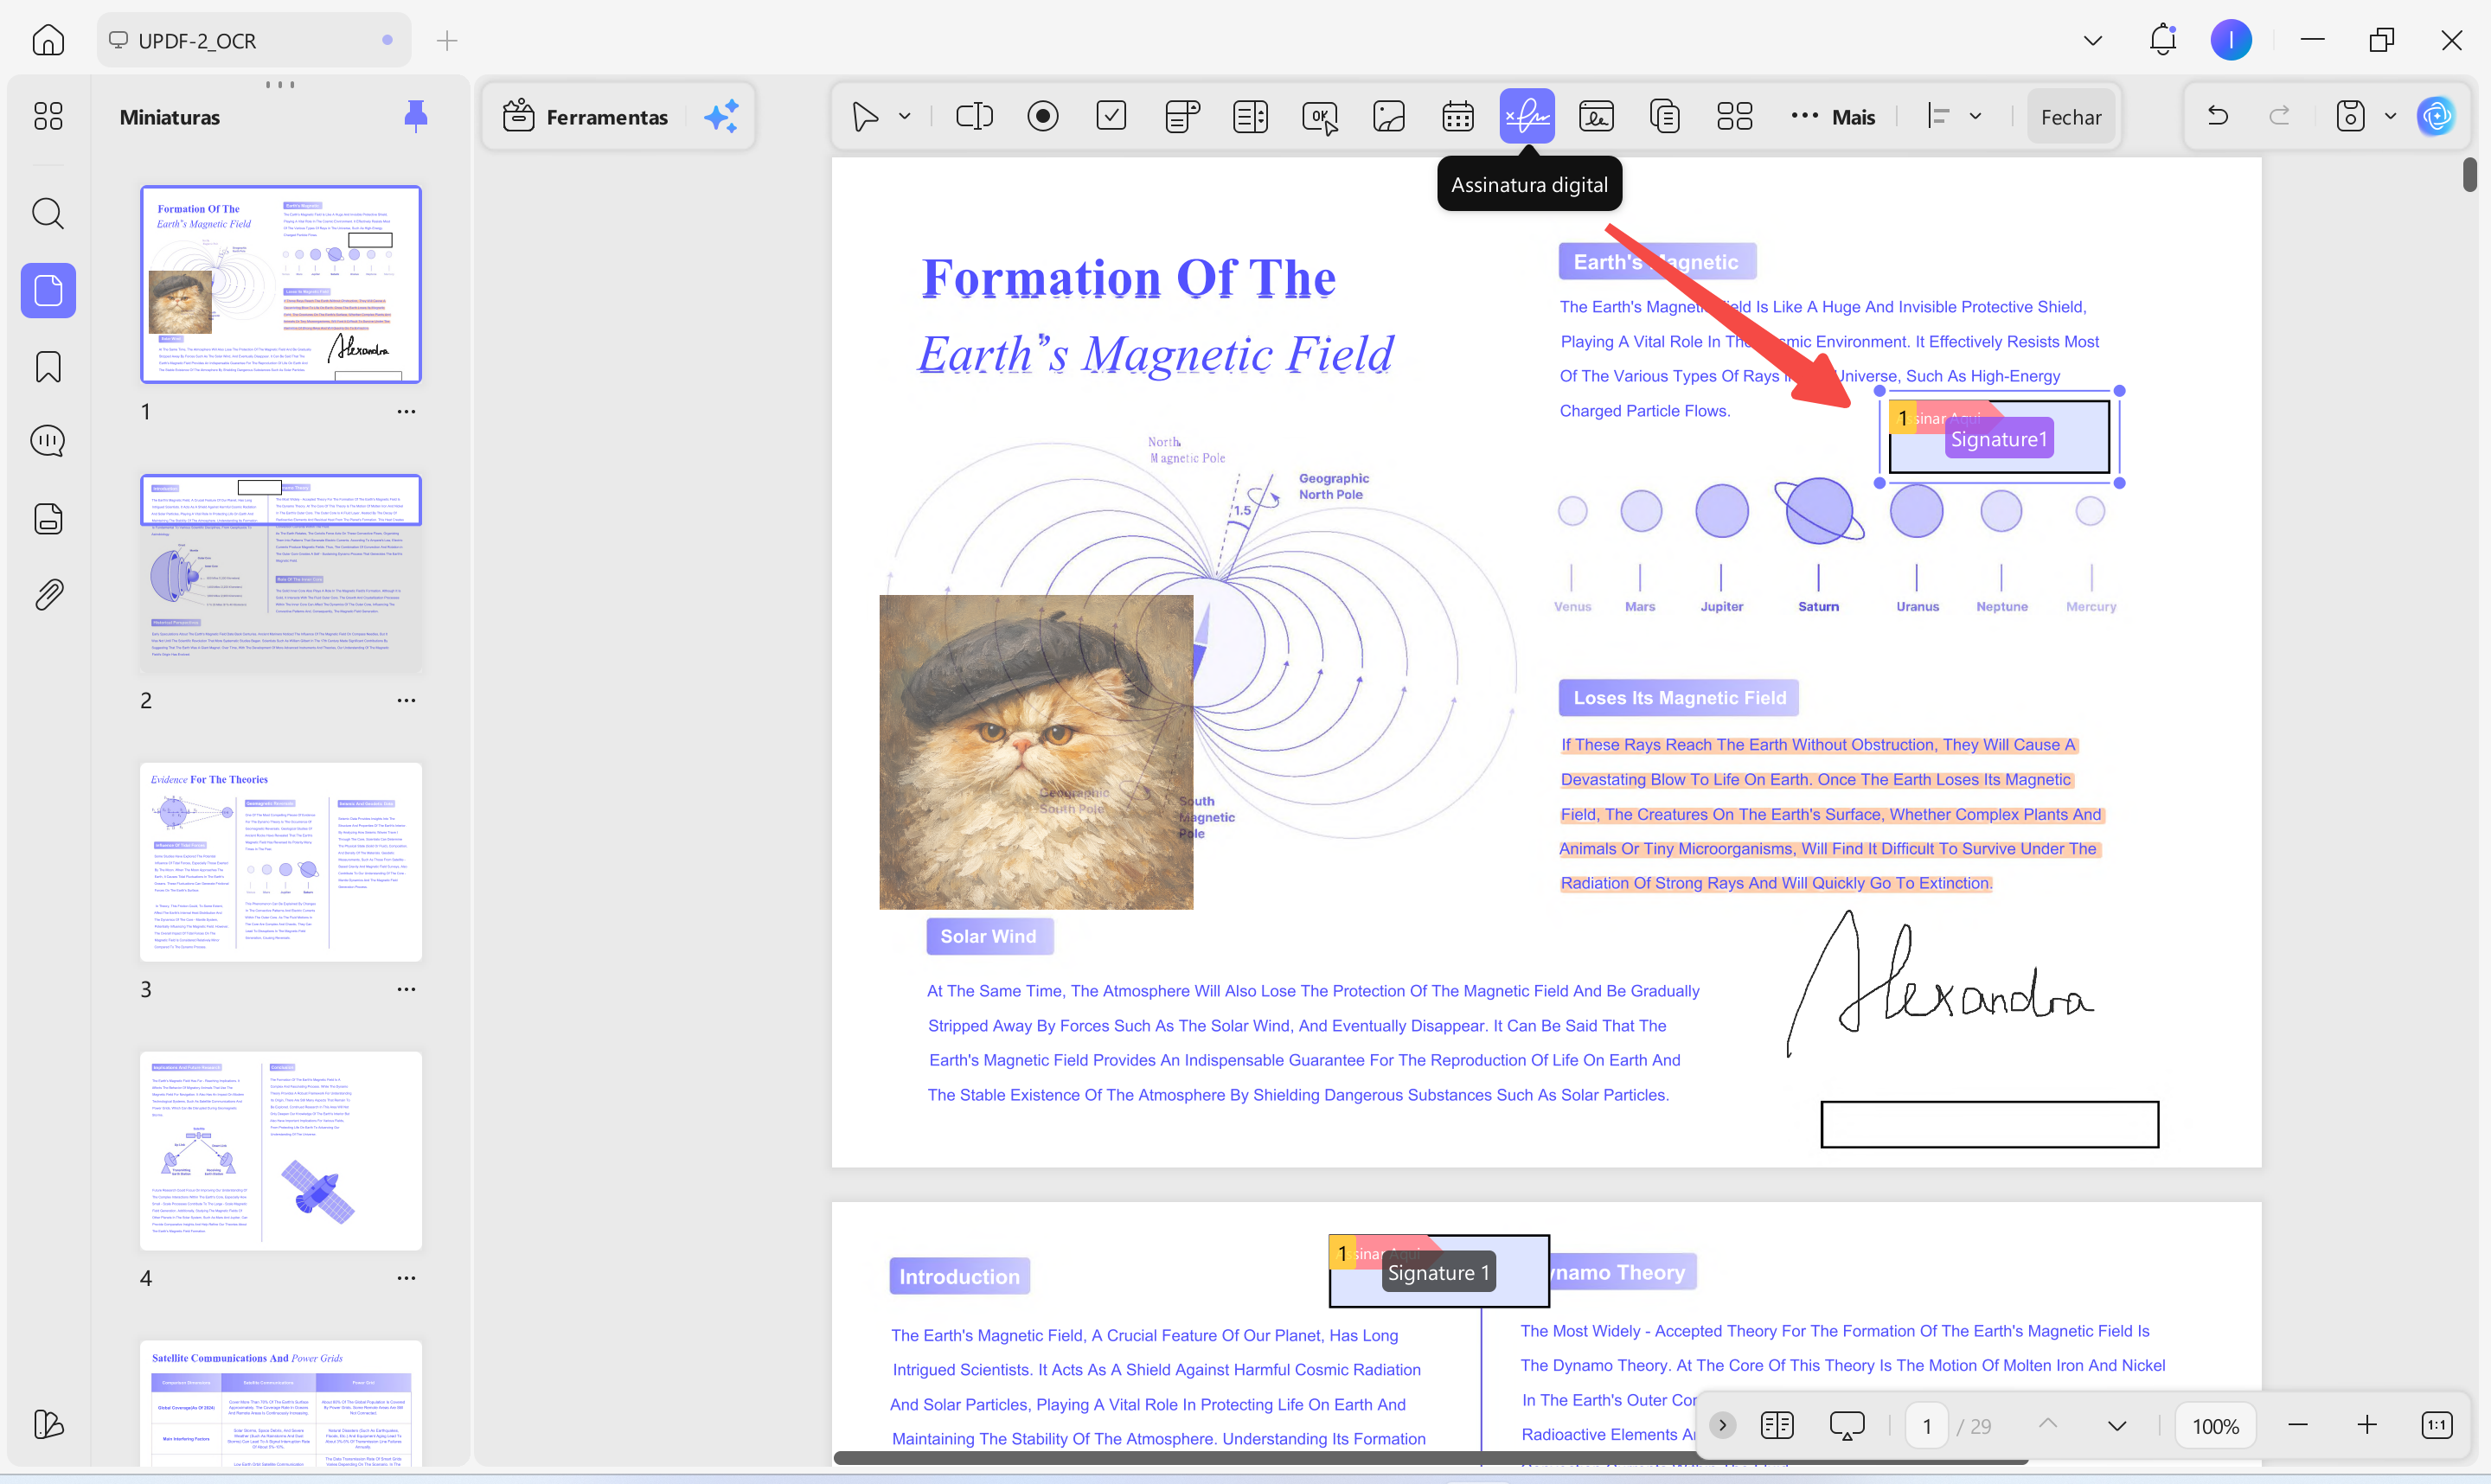This screenshot has width=2491, height=1484.
Task: Click the vertical scrollbar thumb
Action: 2469,174
